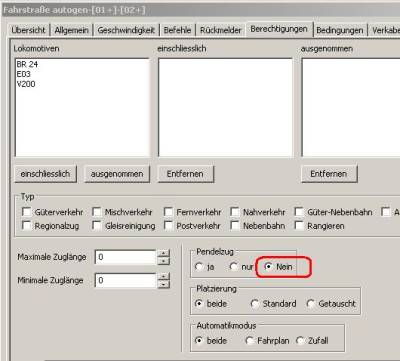Select Getauscht under Platzierung
Viewport: 400px width, 361px height.
[x=311, y=304]
